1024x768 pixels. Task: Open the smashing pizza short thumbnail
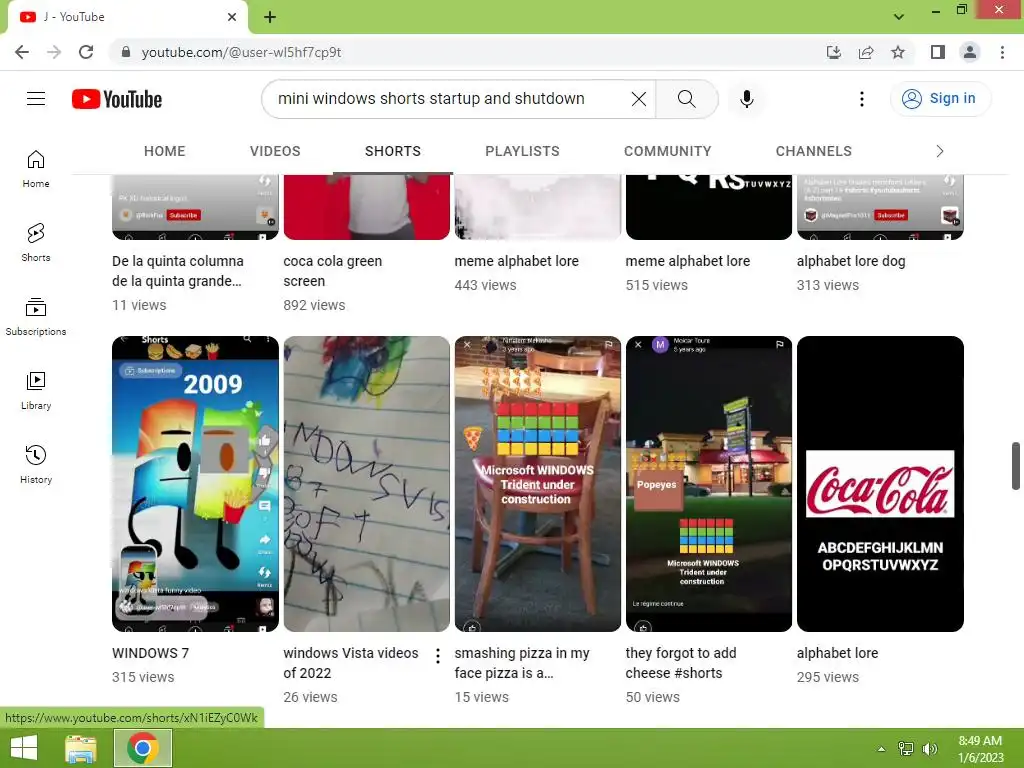coord(537,484)
